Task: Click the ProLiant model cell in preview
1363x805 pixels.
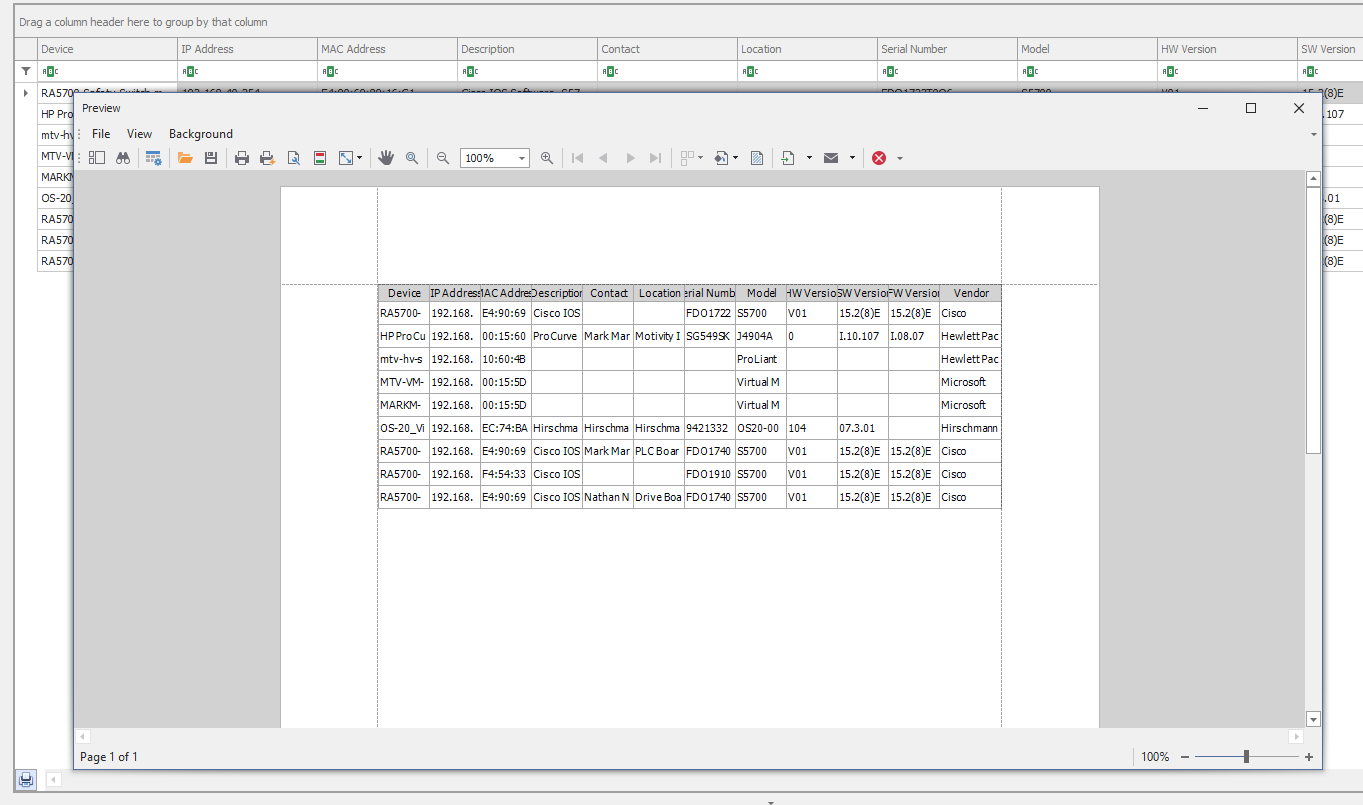Action: (761, 359)
